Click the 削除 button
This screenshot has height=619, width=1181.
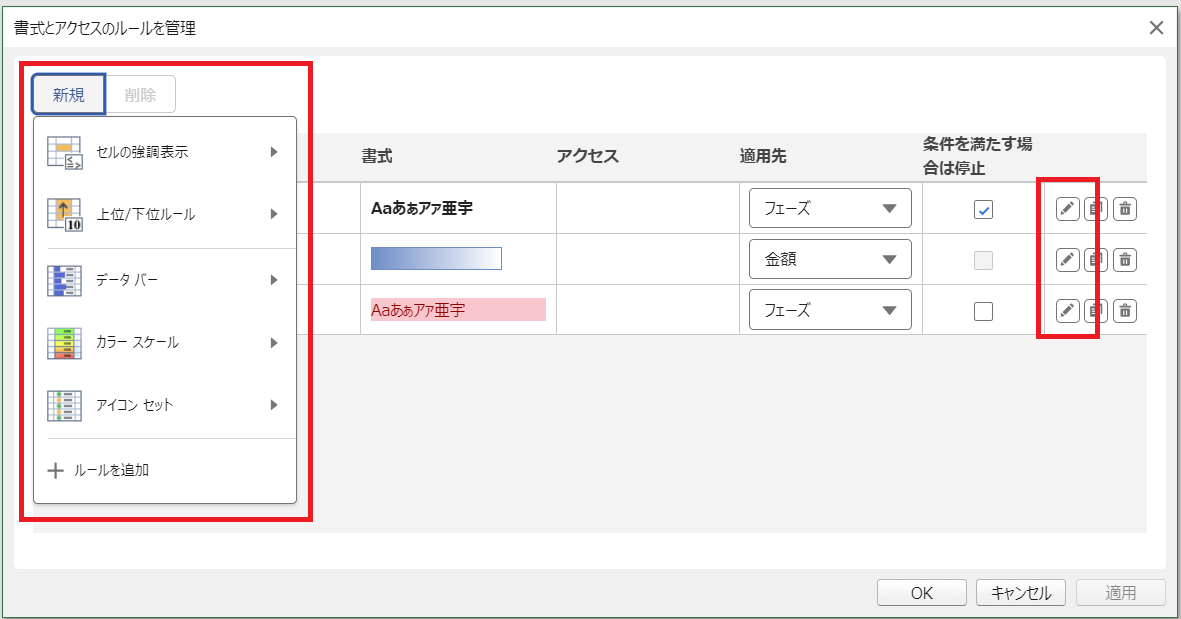tap(140, 94)
